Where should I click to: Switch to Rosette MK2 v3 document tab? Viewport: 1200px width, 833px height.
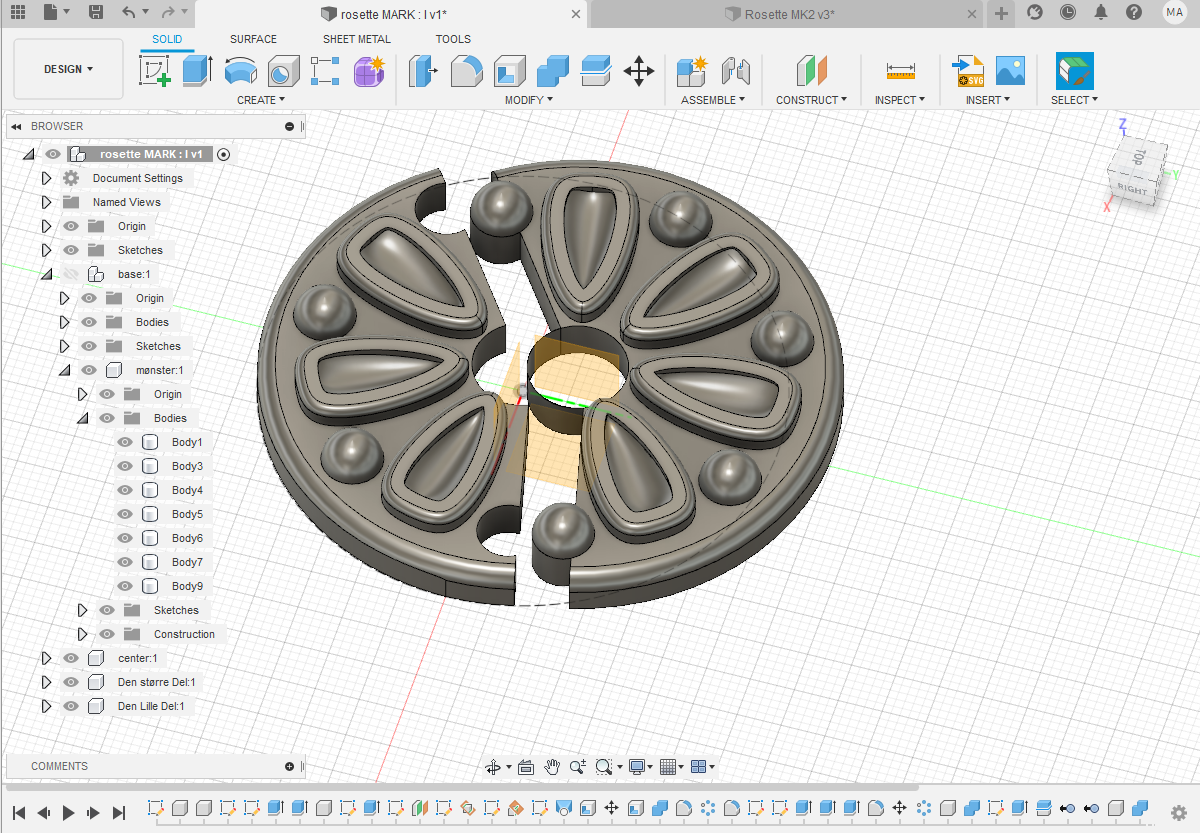pos(790,14)
